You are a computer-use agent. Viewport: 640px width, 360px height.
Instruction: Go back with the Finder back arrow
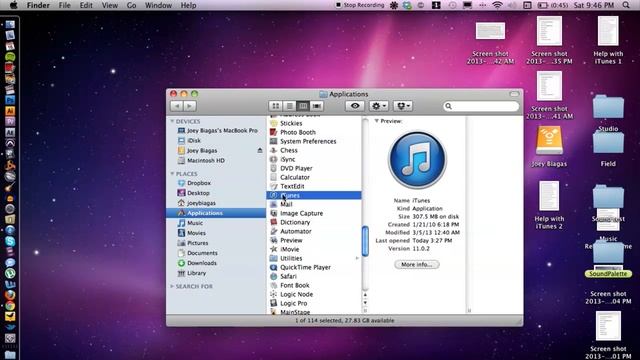pos(177,106)
